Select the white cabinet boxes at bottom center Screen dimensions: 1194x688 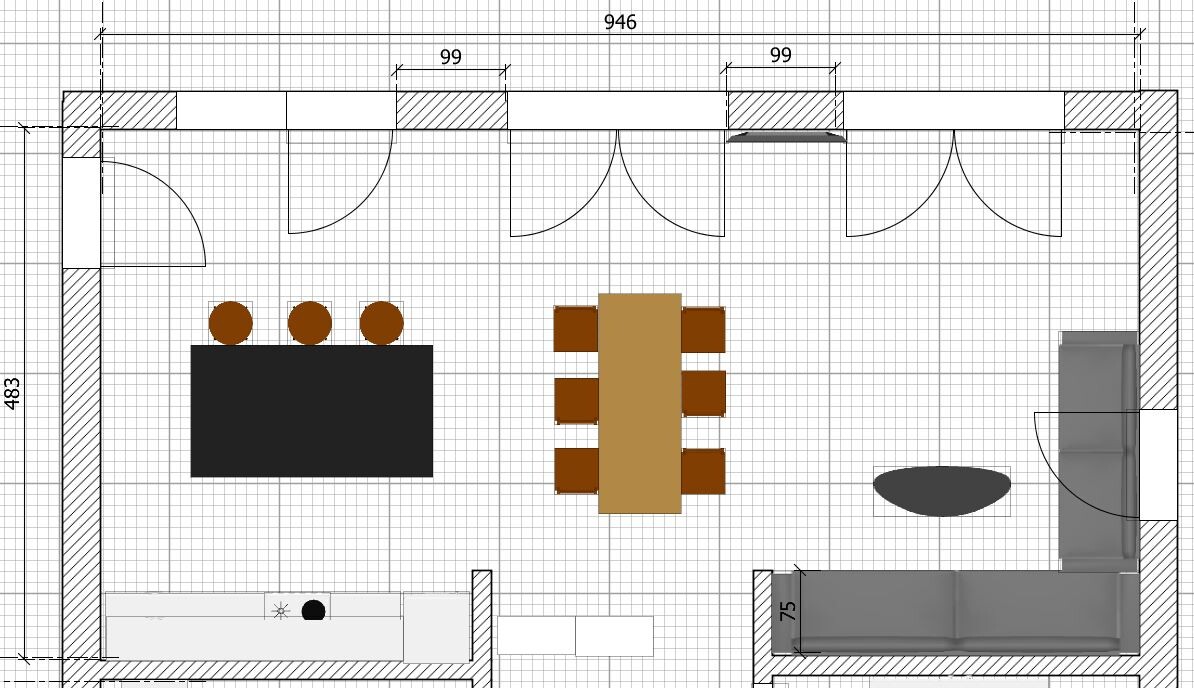pos(575,635)
